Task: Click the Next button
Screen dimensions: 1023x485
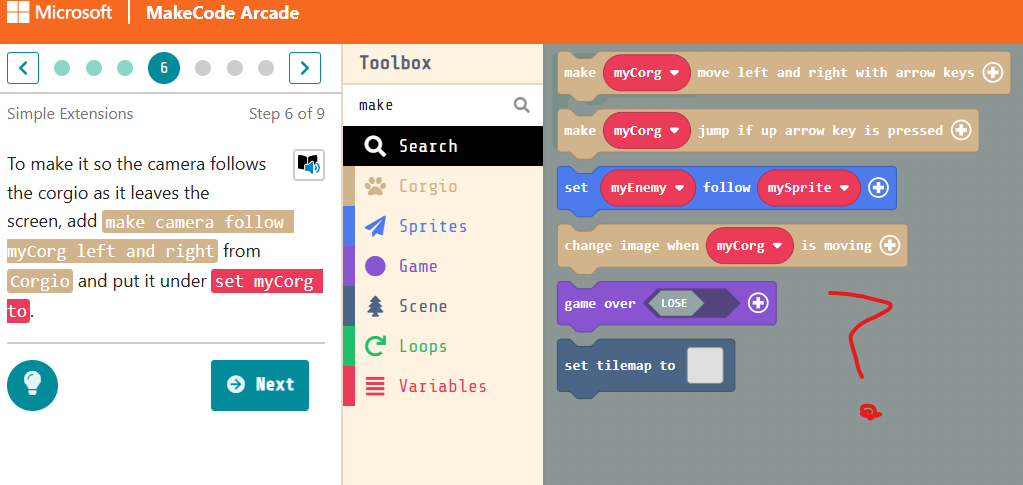Action: (x=260, y=385)
